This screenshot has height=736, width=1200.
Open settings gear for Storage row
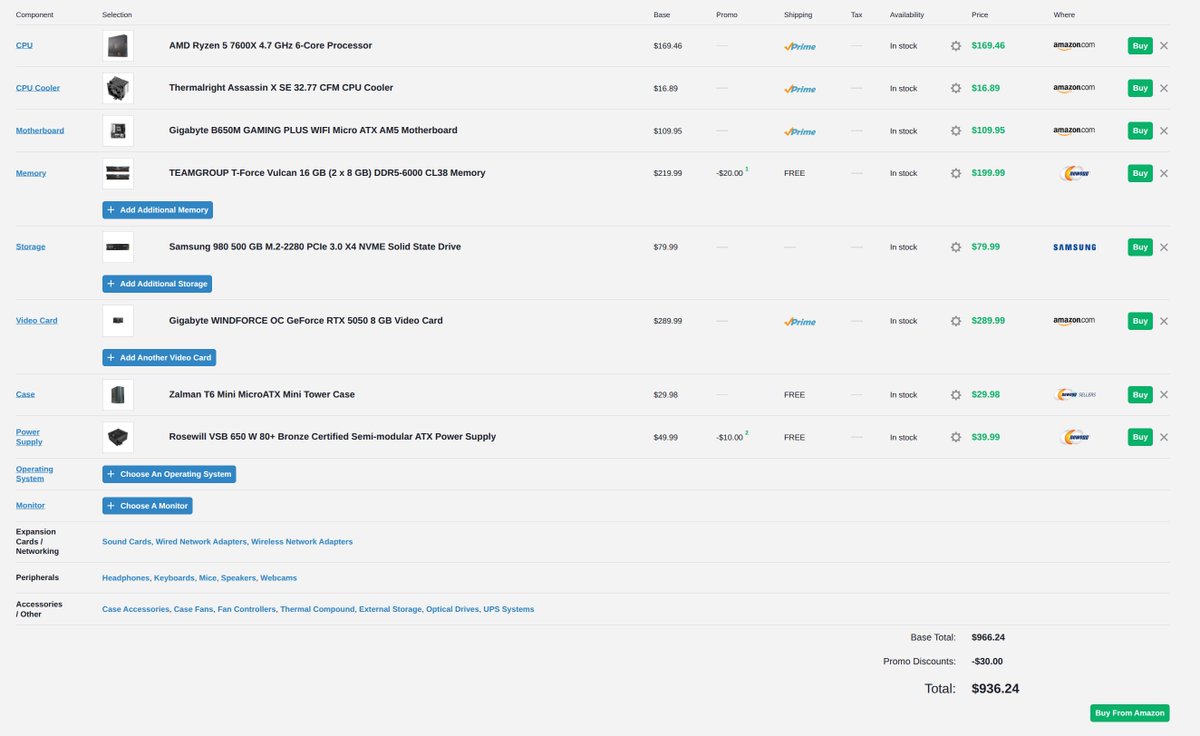(x=956, y=247)
